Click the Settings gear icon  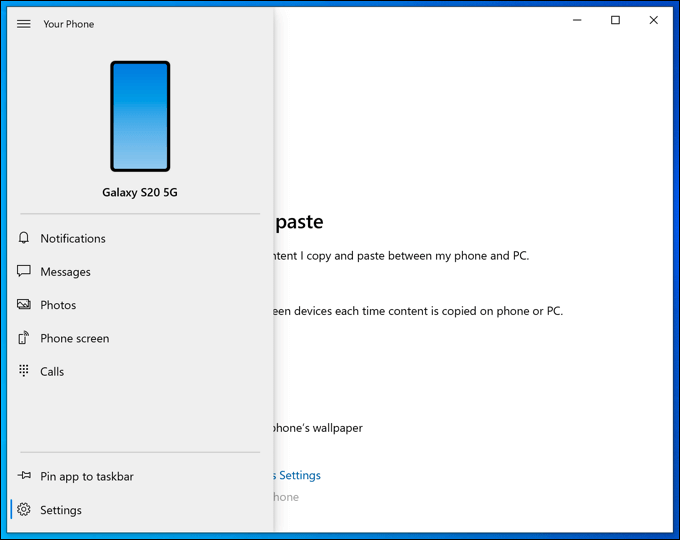24,510
